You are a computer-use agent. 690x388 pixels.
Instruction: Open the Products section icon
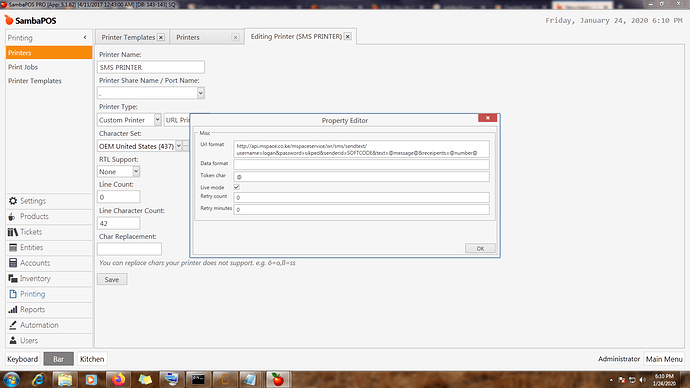12,216
